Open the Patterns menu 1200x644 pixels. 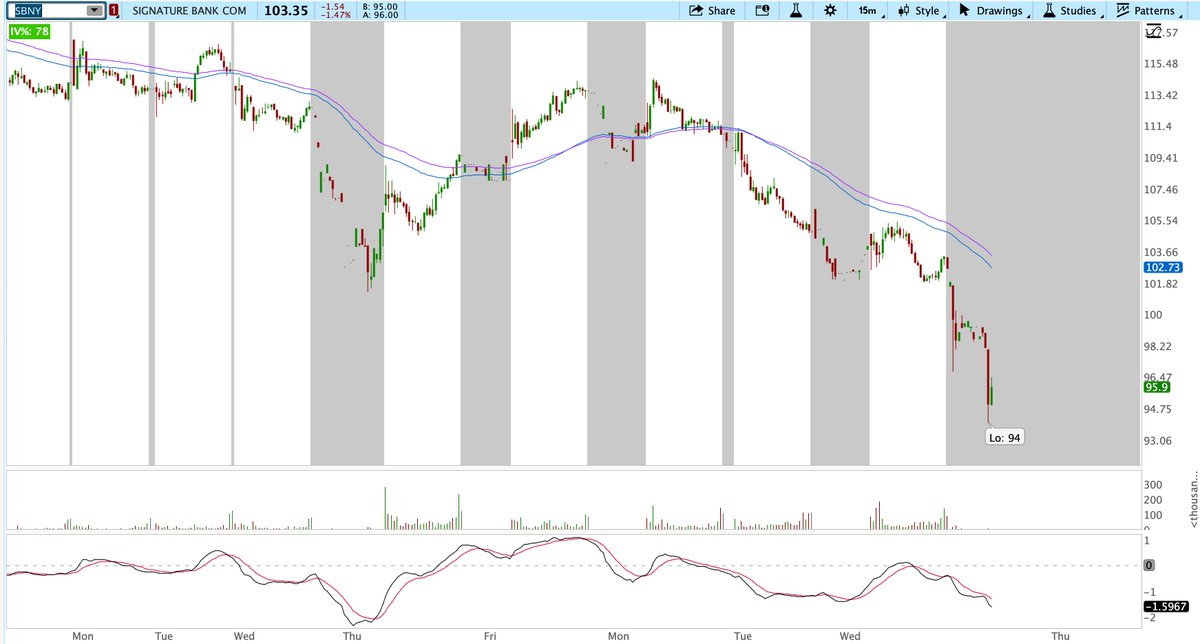[x=1151, y=11]
